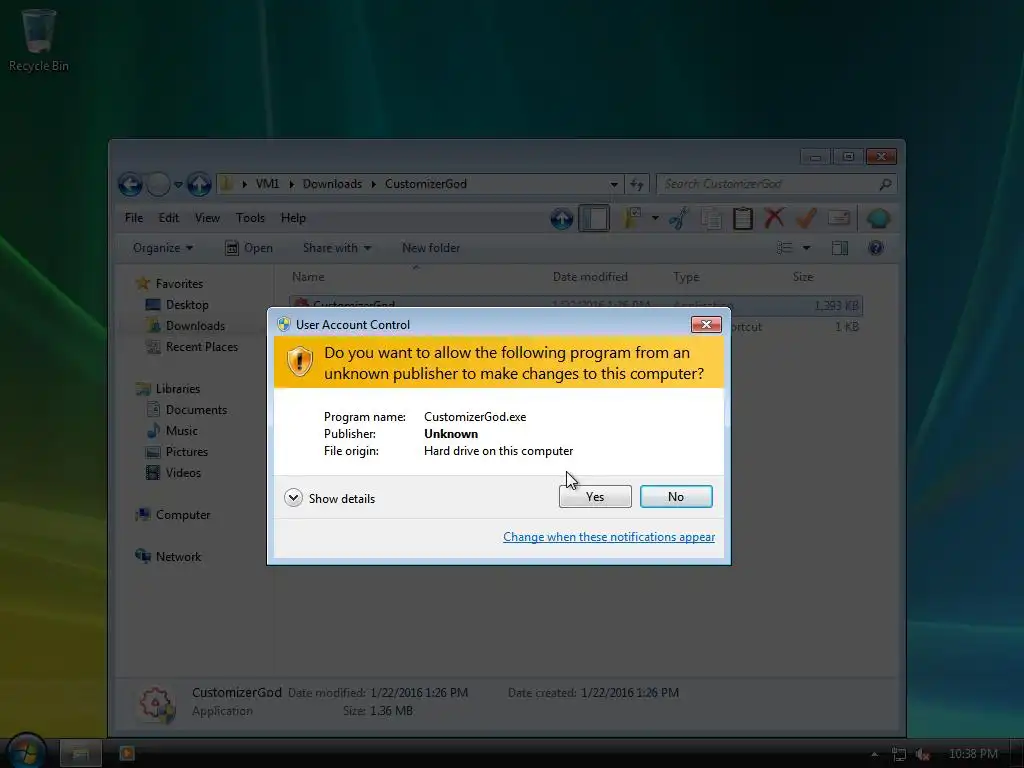Click the media player taskbar icon
Image resolution: width=1024 pixels, height=768 pixels.
click(127, 754)
